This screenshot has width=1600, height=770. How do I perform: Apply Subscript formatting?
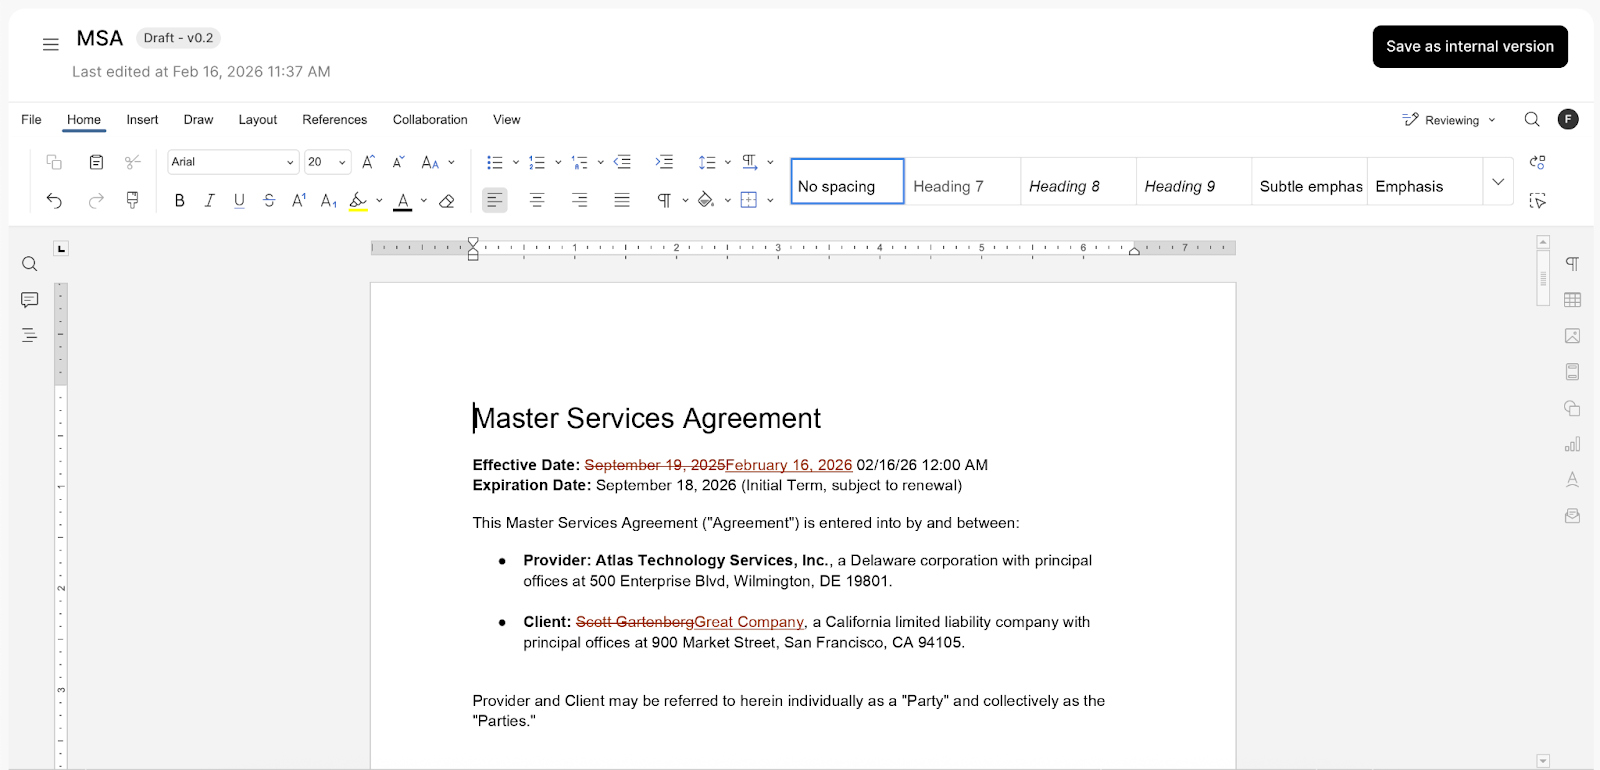(x=328, y=201)
